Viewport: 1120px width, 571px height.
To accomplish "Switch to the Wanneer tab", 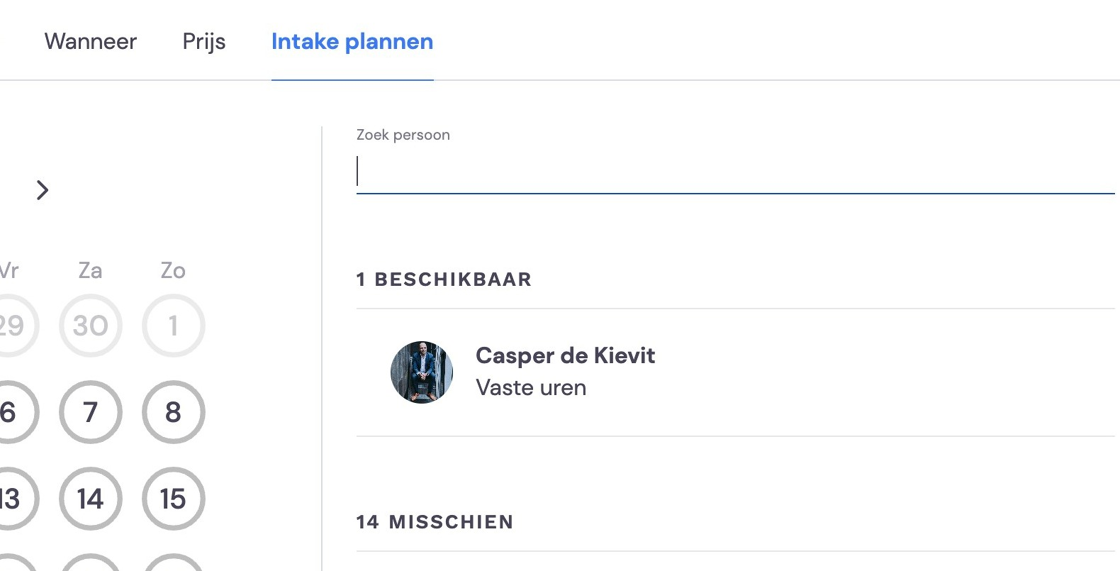I will tap(91, 41).
